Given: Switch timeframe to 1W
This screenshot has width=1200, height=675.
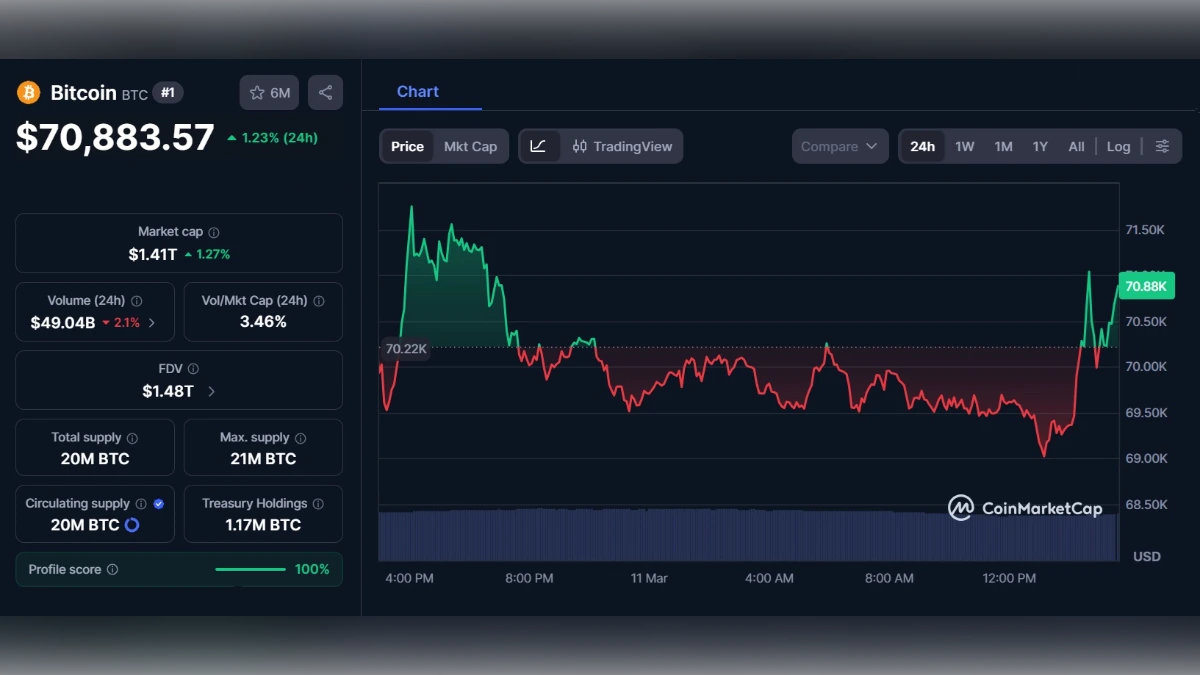Looking at the screenshot, I should pyautogui.click(x=964, y=145).
